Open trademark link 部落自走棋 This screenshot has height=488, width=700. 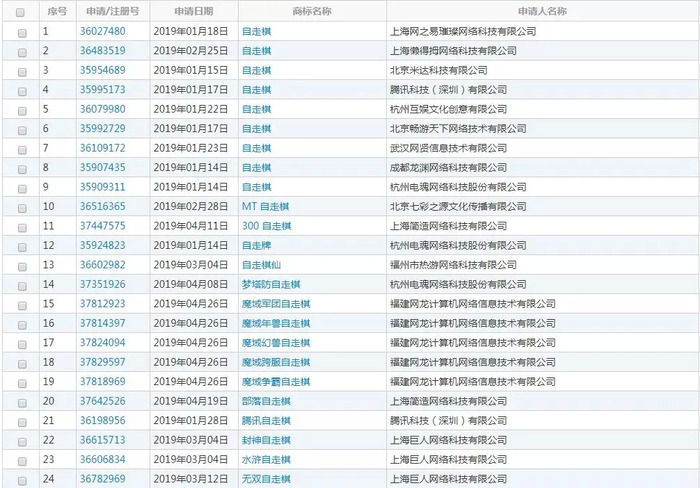click(267, 401)
